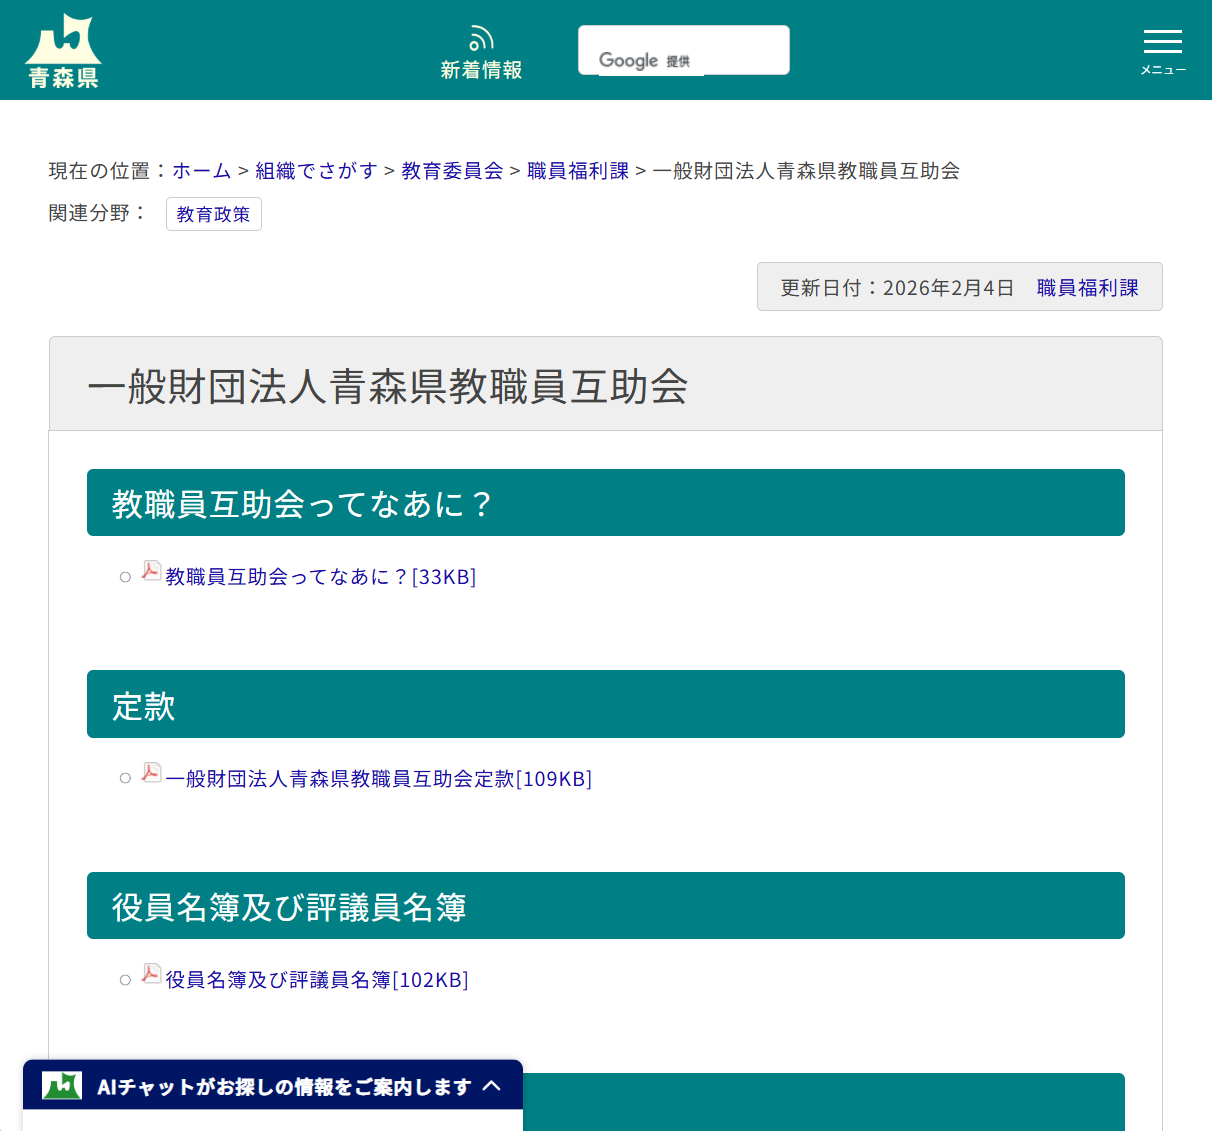Image resolution: width=1212 pixels, height=1131 pixels.
Task: Open 役員名簿及び評議員名簿[102KB] PDF
Action: 316,980
